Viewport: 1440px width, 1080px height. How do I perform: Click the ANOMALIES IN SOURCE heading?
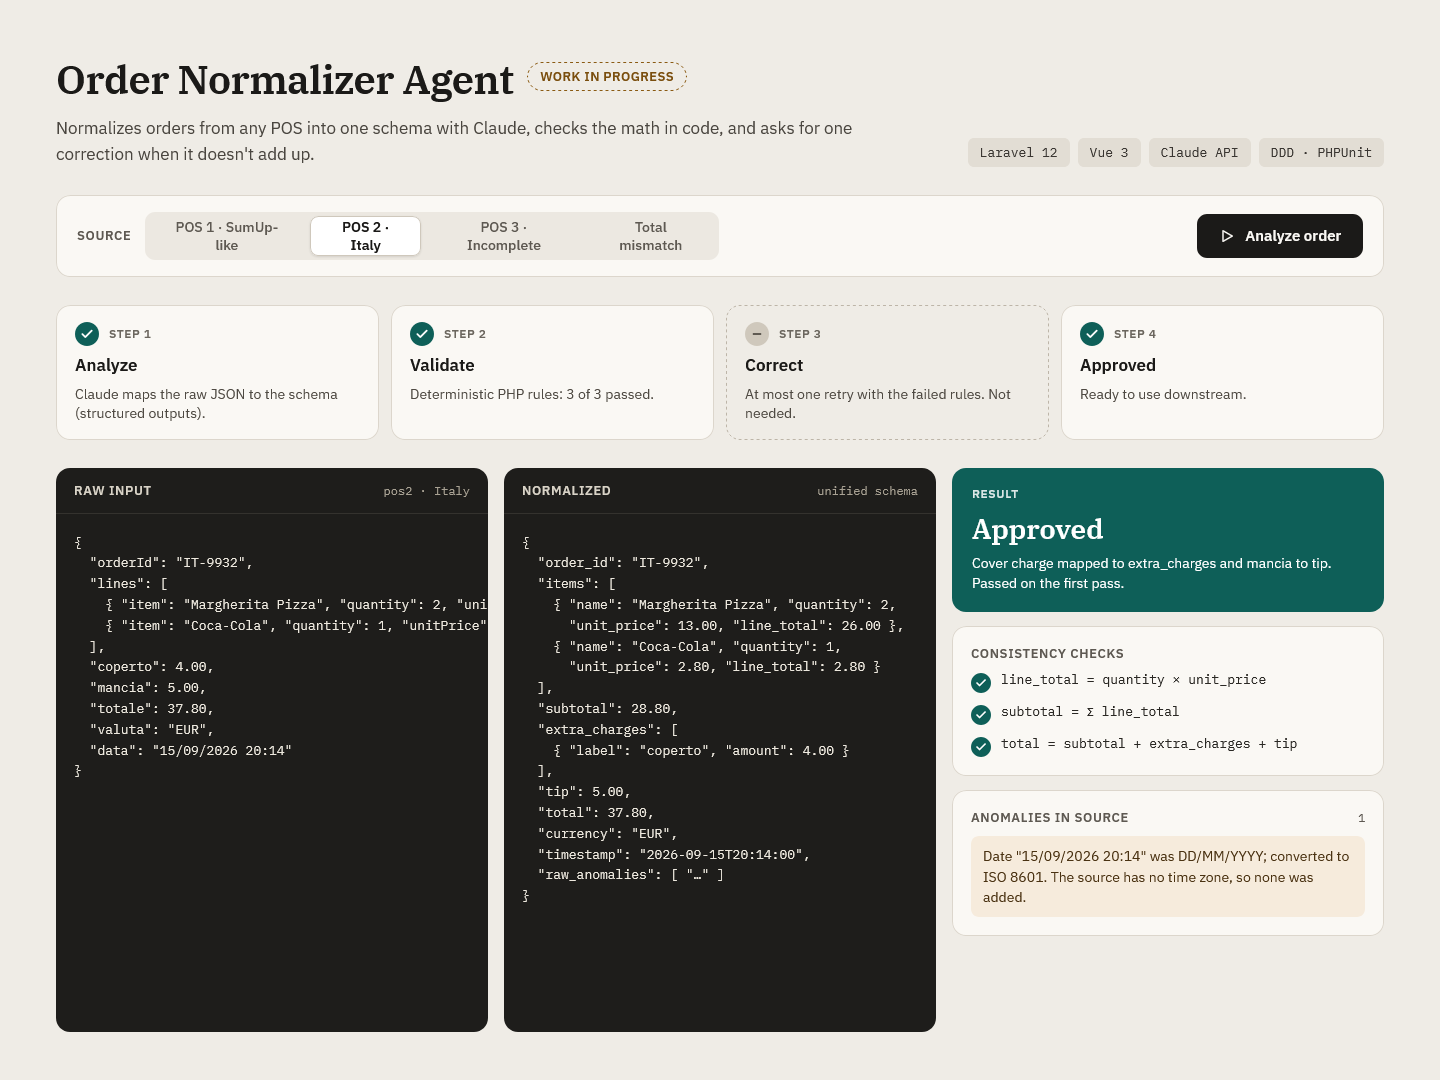1049,818
